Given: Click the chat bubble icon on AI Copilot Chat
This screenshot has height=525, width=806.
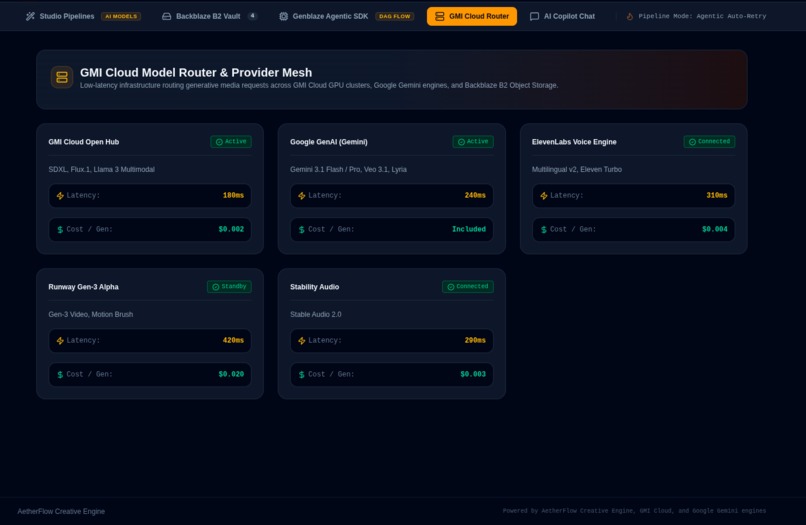Looking at the screenshot, I should tap(535, 16).
